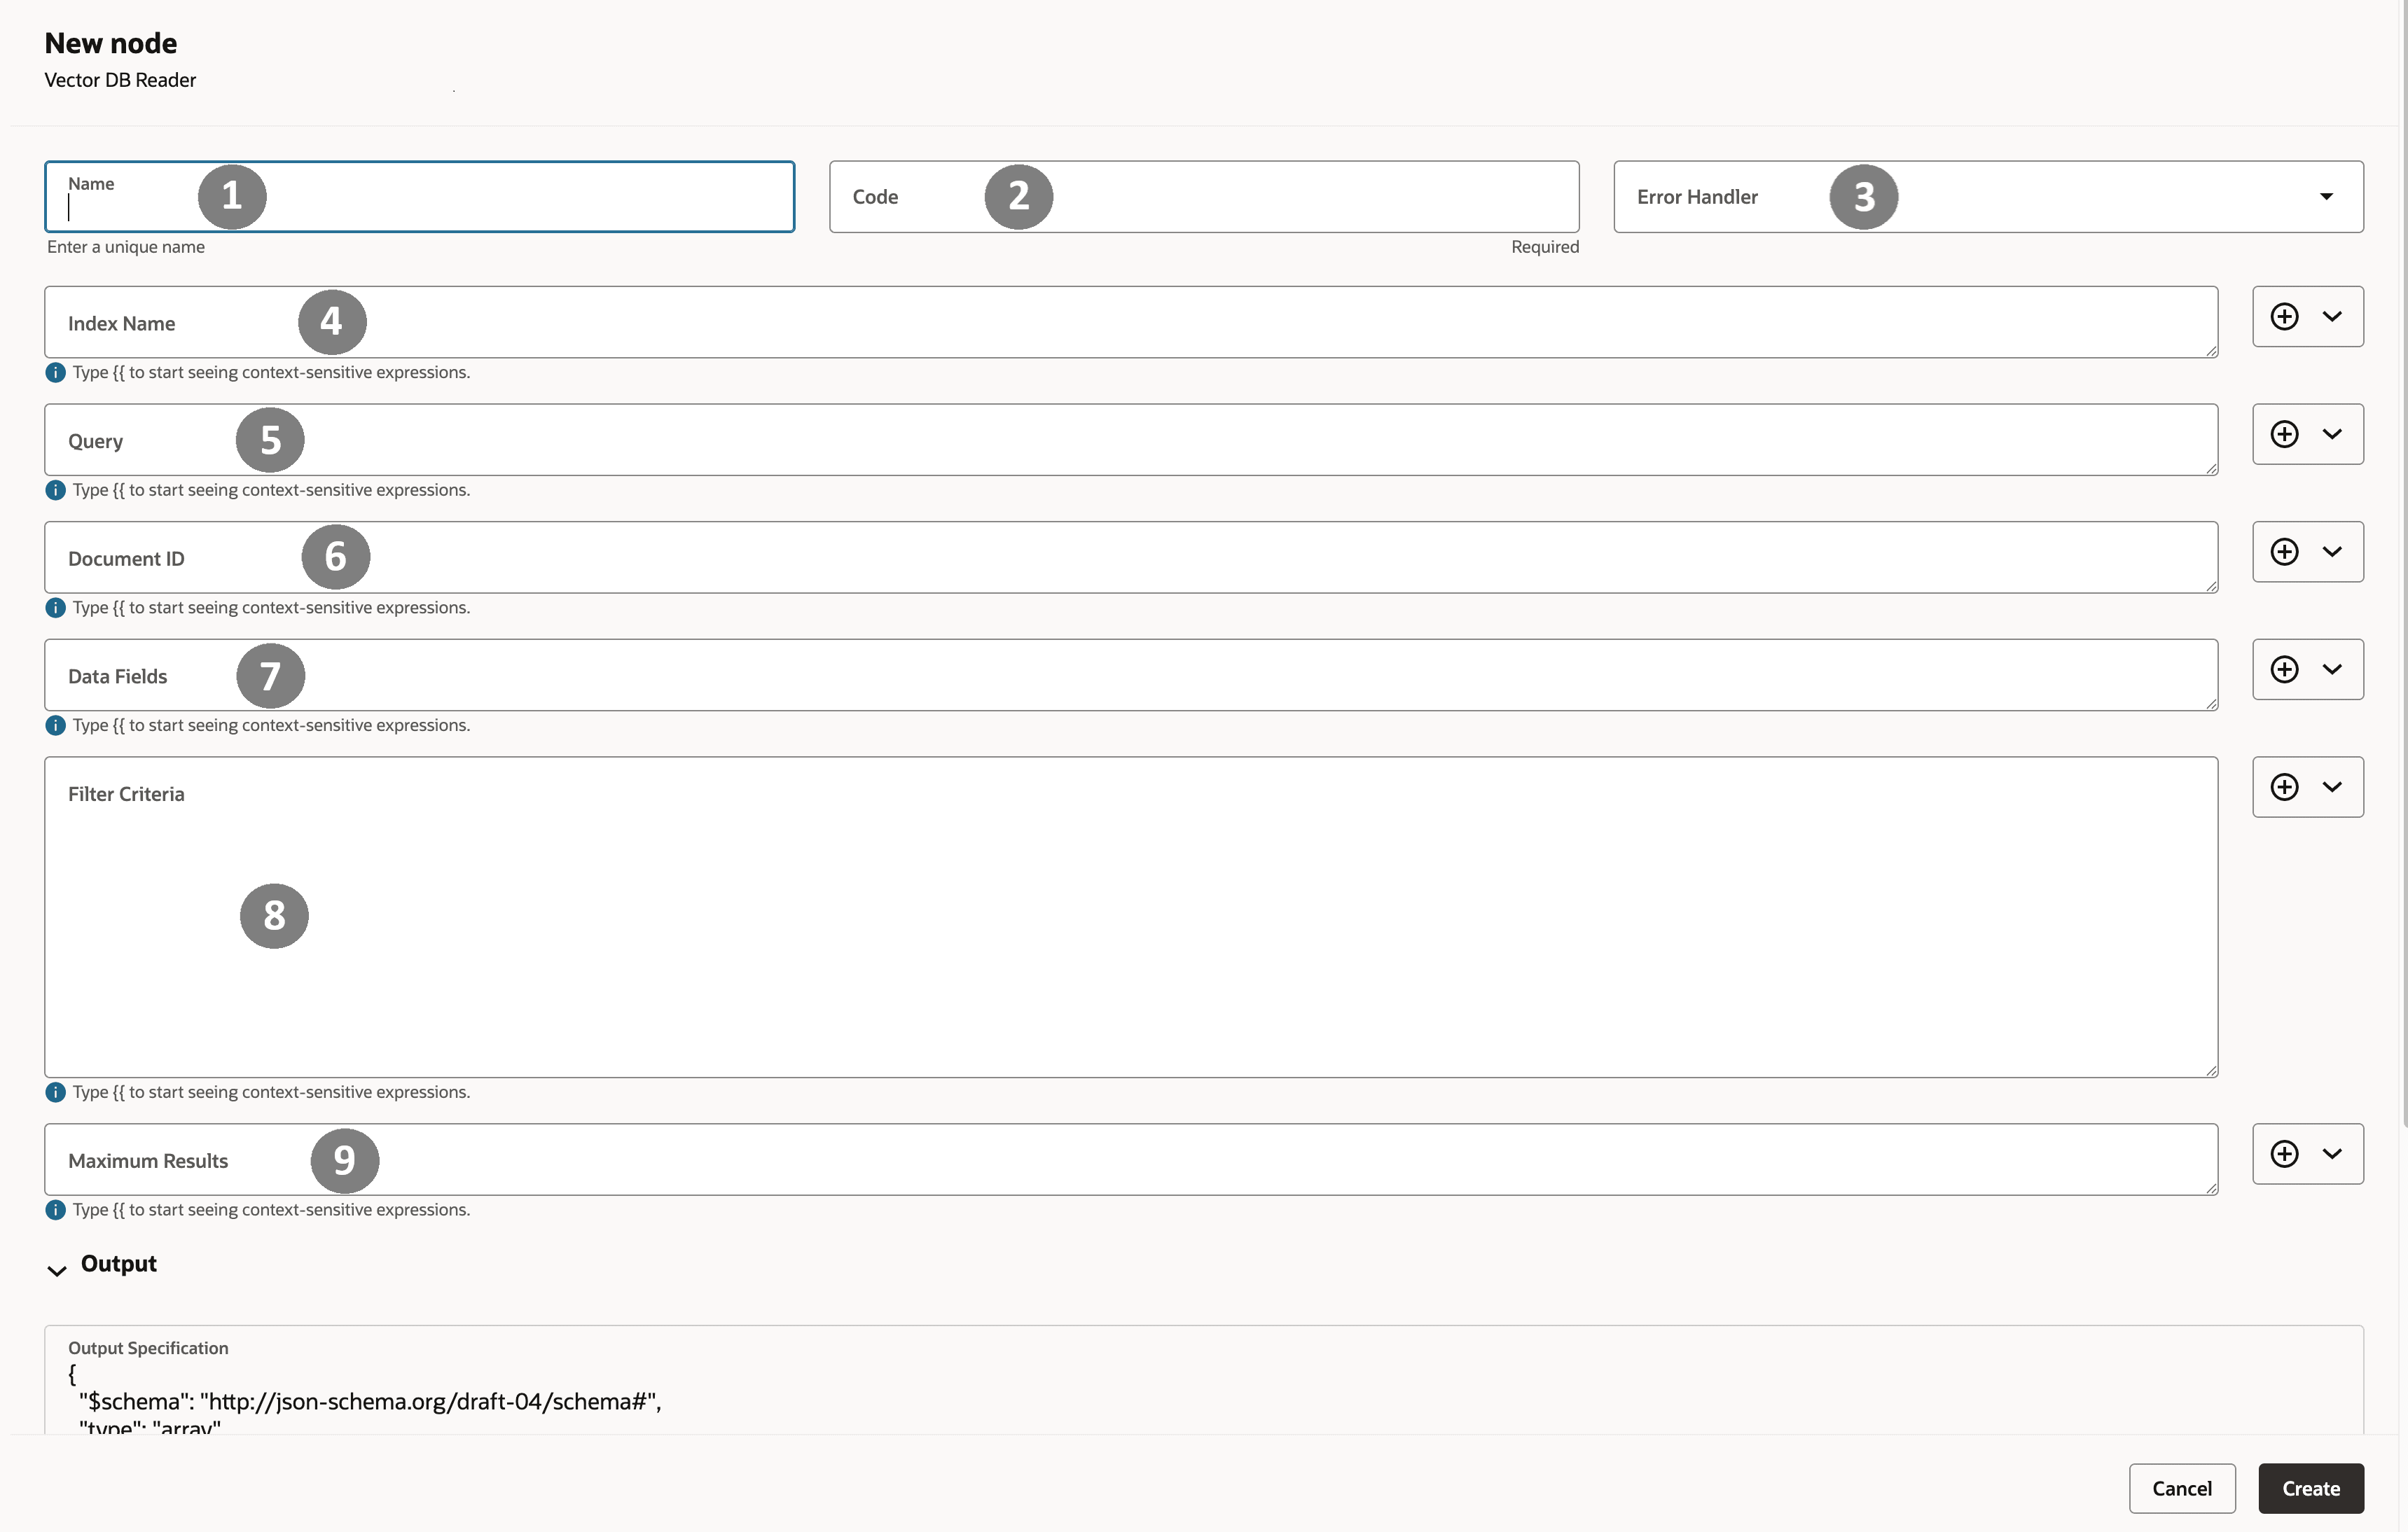Click the plus icon beside Data Fields

tap(2284, 669)
